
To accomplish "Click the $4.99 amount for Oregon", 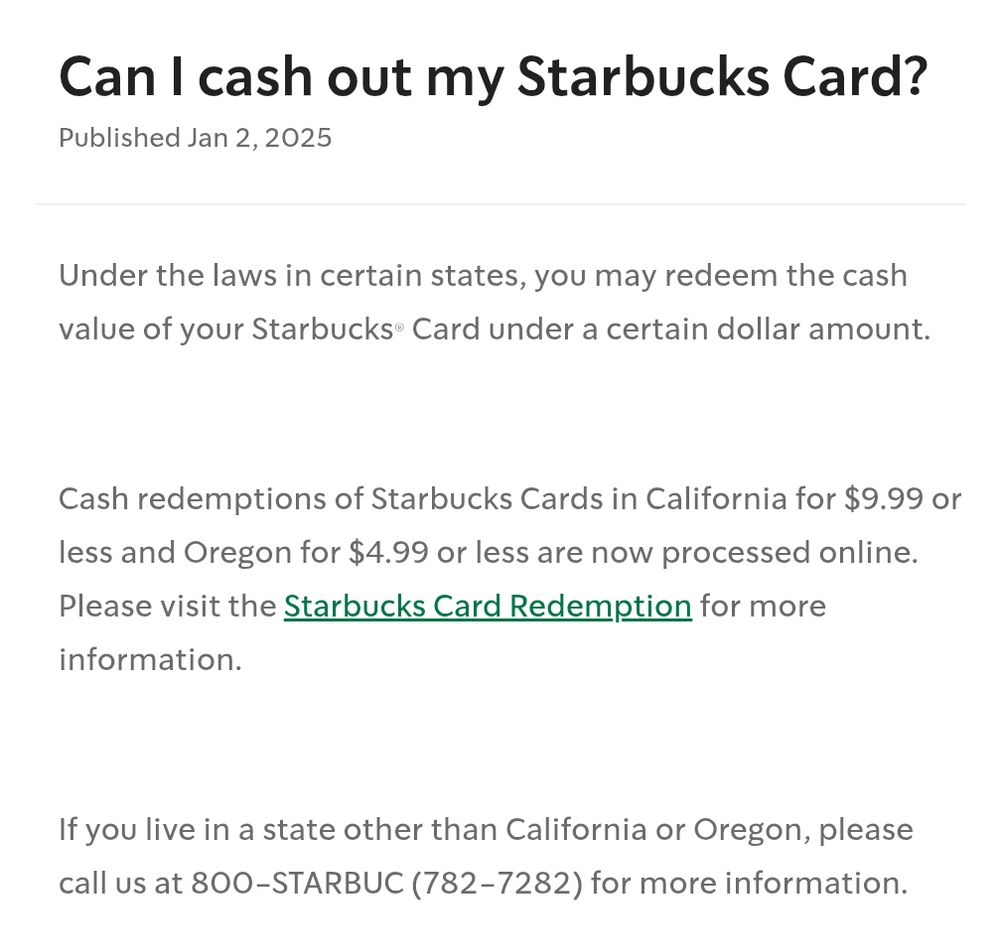I will 388,552.
